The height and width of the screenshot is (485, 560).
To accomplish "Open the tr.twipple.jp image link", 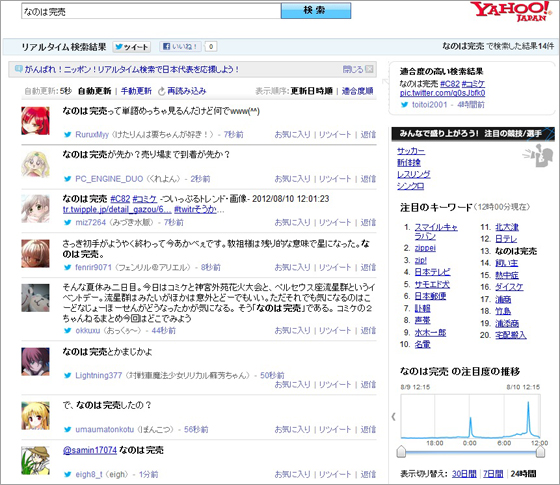I will pyautogui.click(x=117, y=210).
